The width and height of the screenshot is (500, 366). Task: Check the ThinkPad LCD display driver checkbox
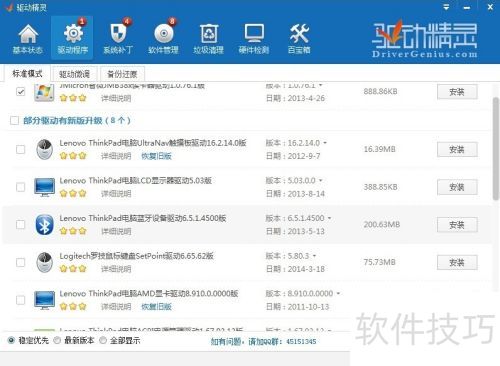[x=21, y=187]
